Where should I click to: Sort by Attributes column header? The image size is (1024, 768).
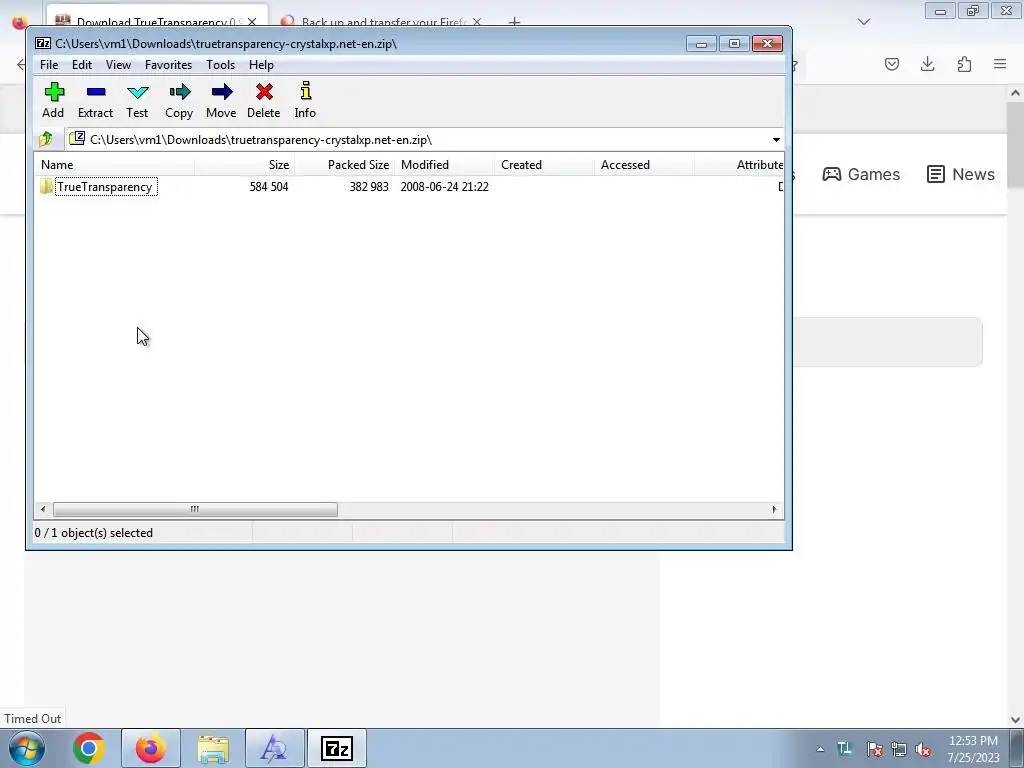[x=739, y=165]
